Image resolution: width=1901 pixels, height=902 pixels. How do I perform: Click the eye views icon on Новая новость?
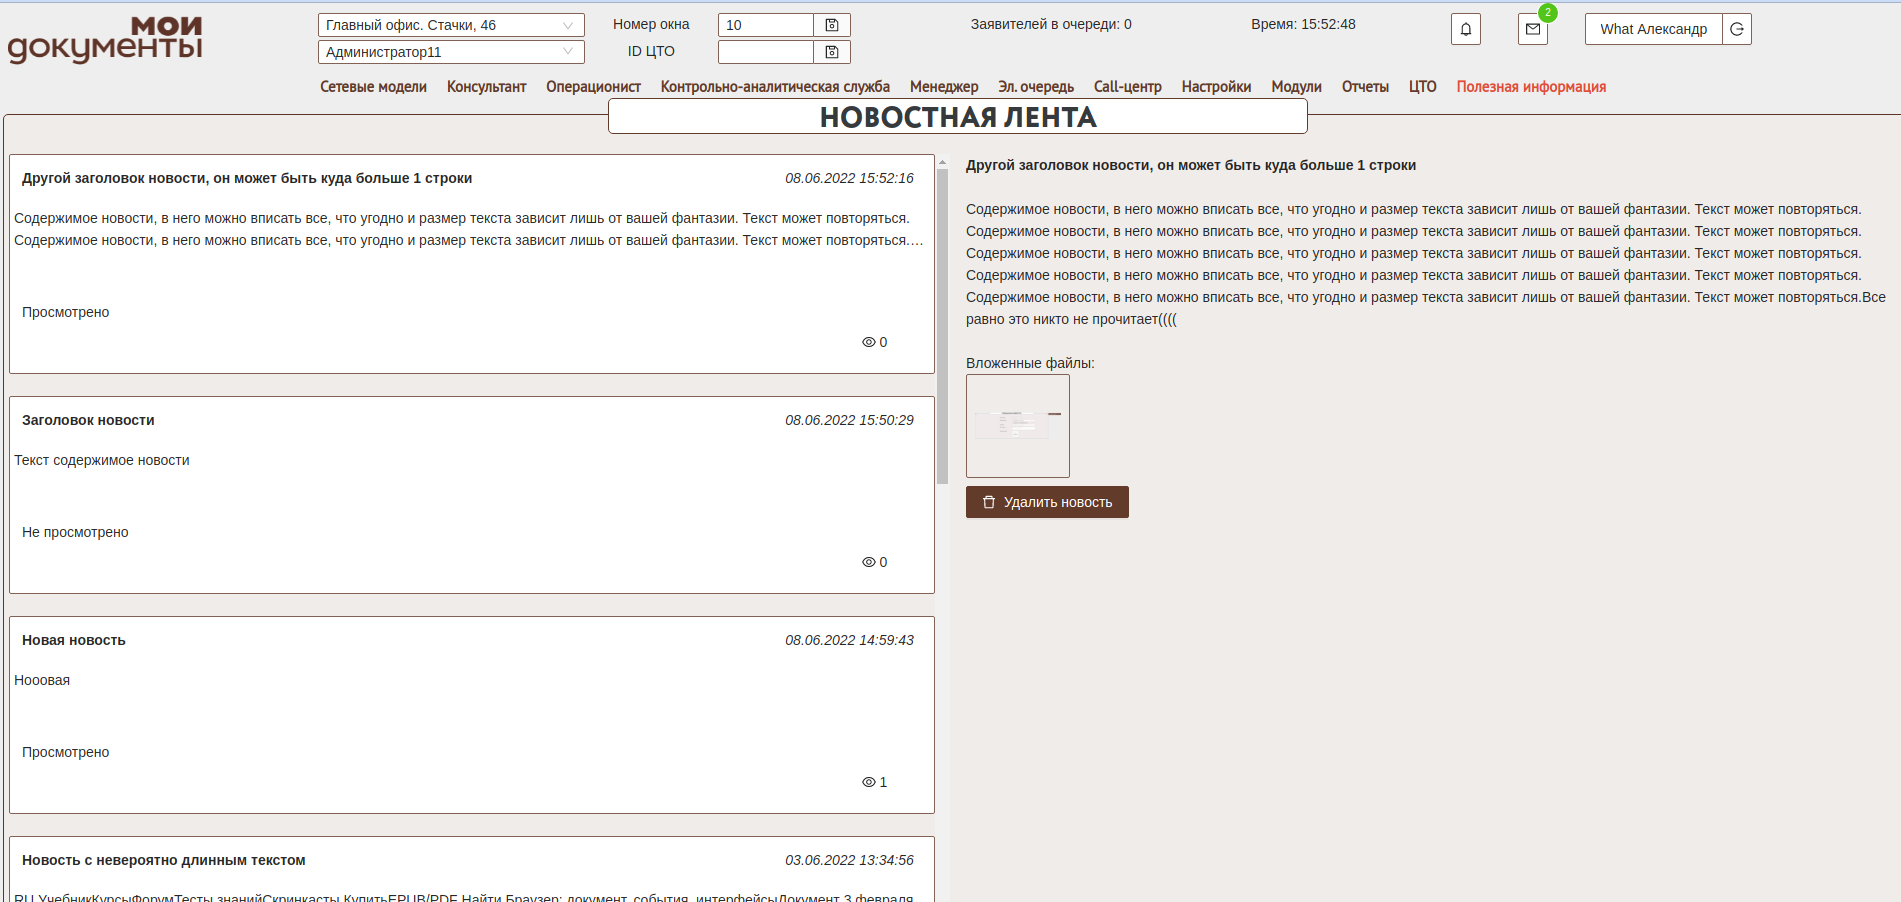point(868,782)
